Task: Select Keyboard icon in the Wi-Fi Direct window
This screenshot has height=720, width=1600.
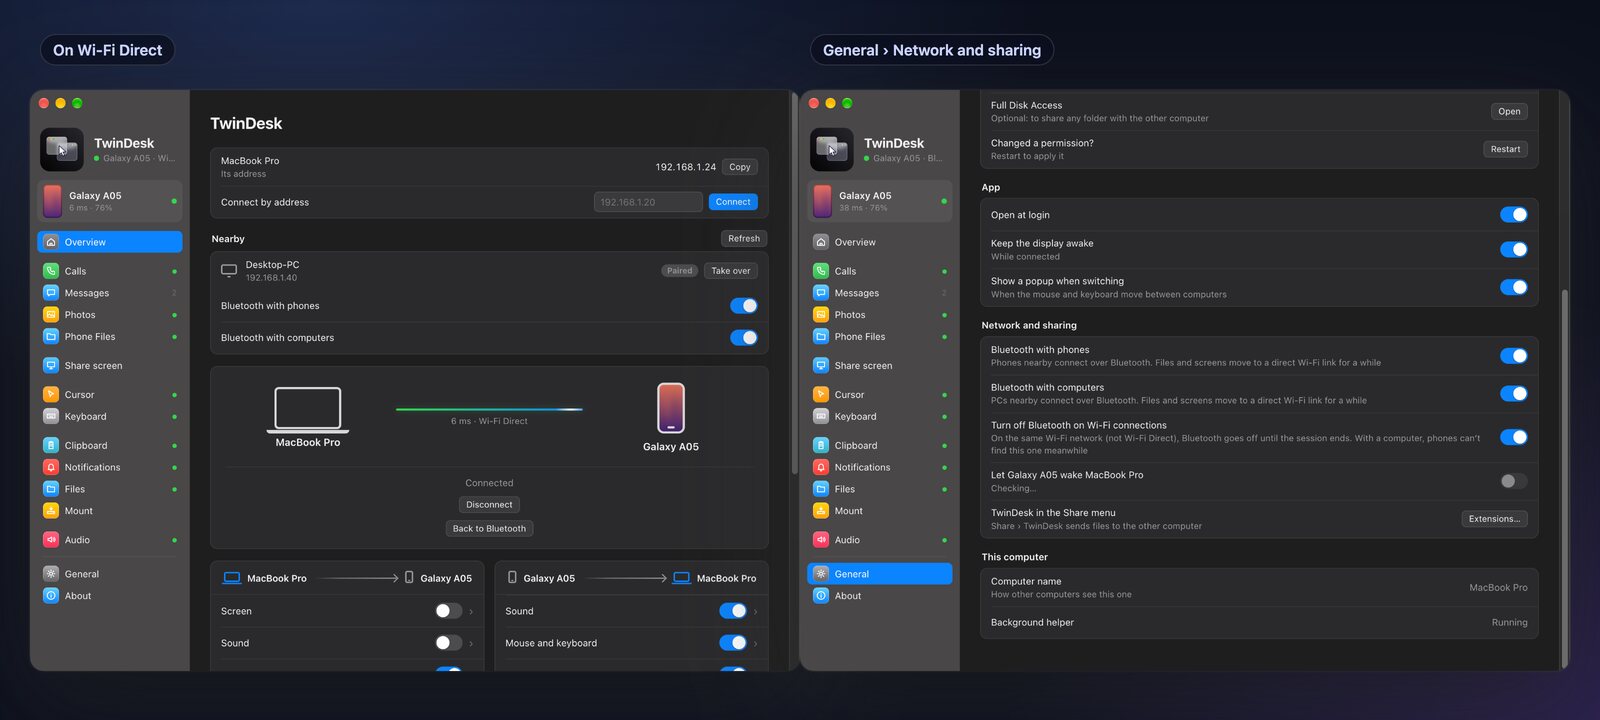Action: [51, 417]
